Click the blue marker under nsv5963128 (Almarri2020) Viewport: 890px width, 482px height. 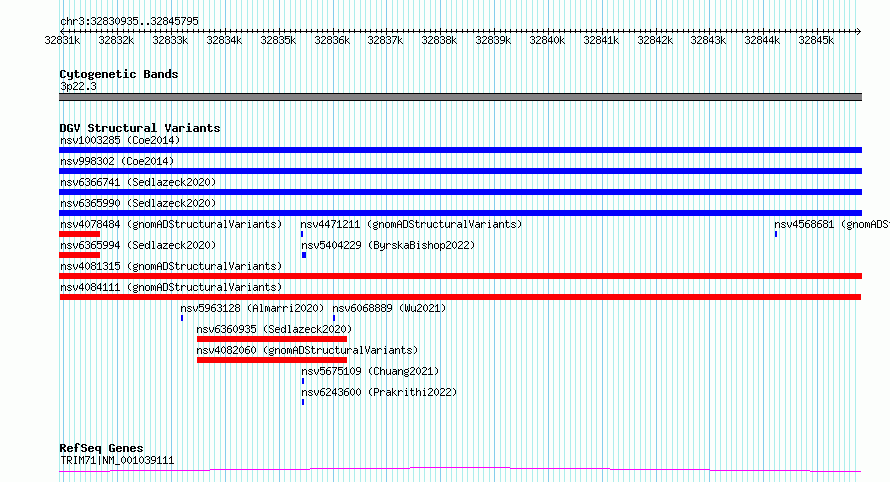point(182,318)
